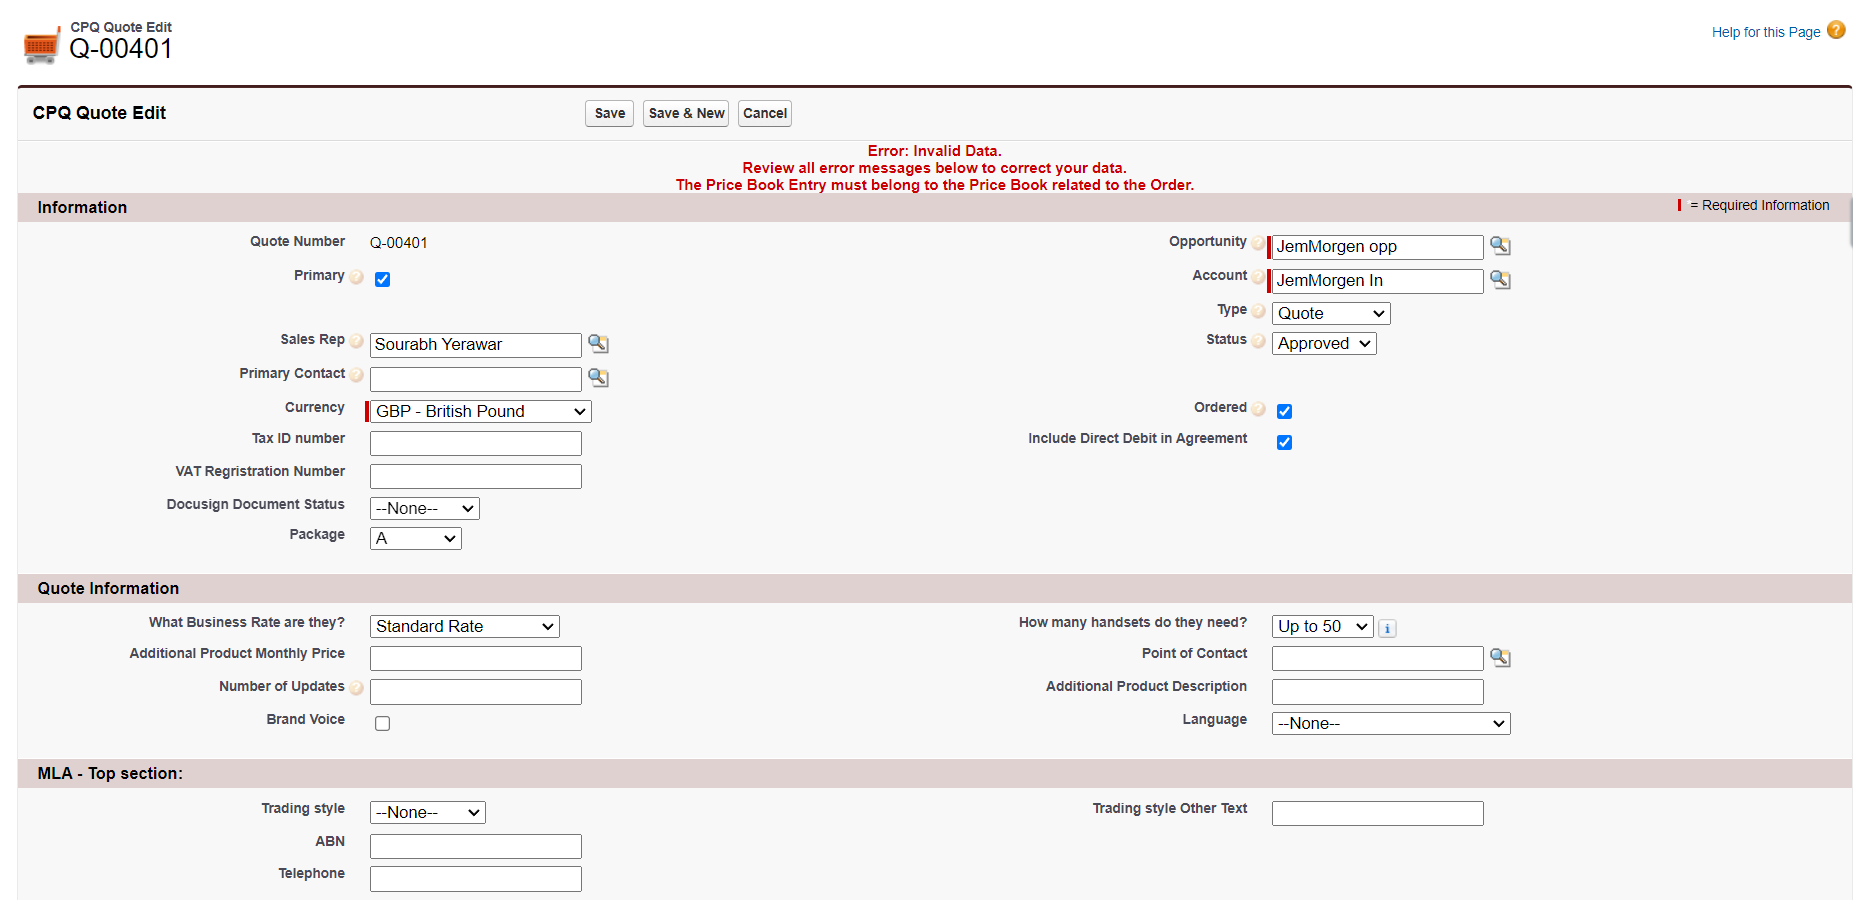Click the Sales Rep help bubble icon
The image size is (1853, 900).
[x=357, y=341]
